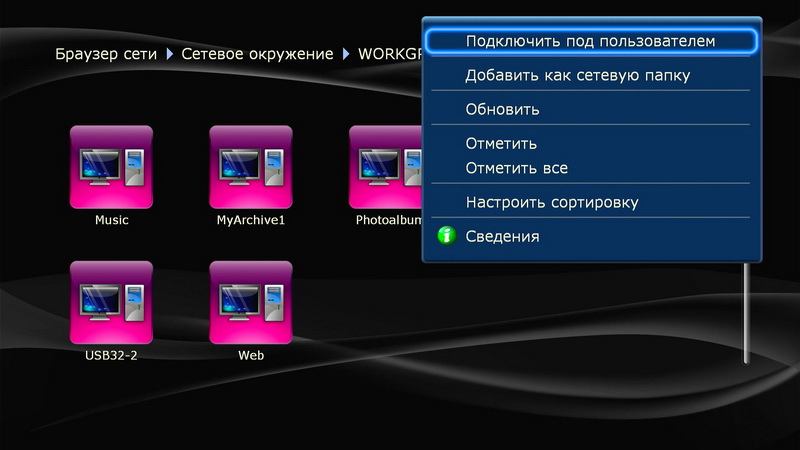Click the vertical scrollbar on the right
Screen dimensions: 800x450
[x=745, y=310]
